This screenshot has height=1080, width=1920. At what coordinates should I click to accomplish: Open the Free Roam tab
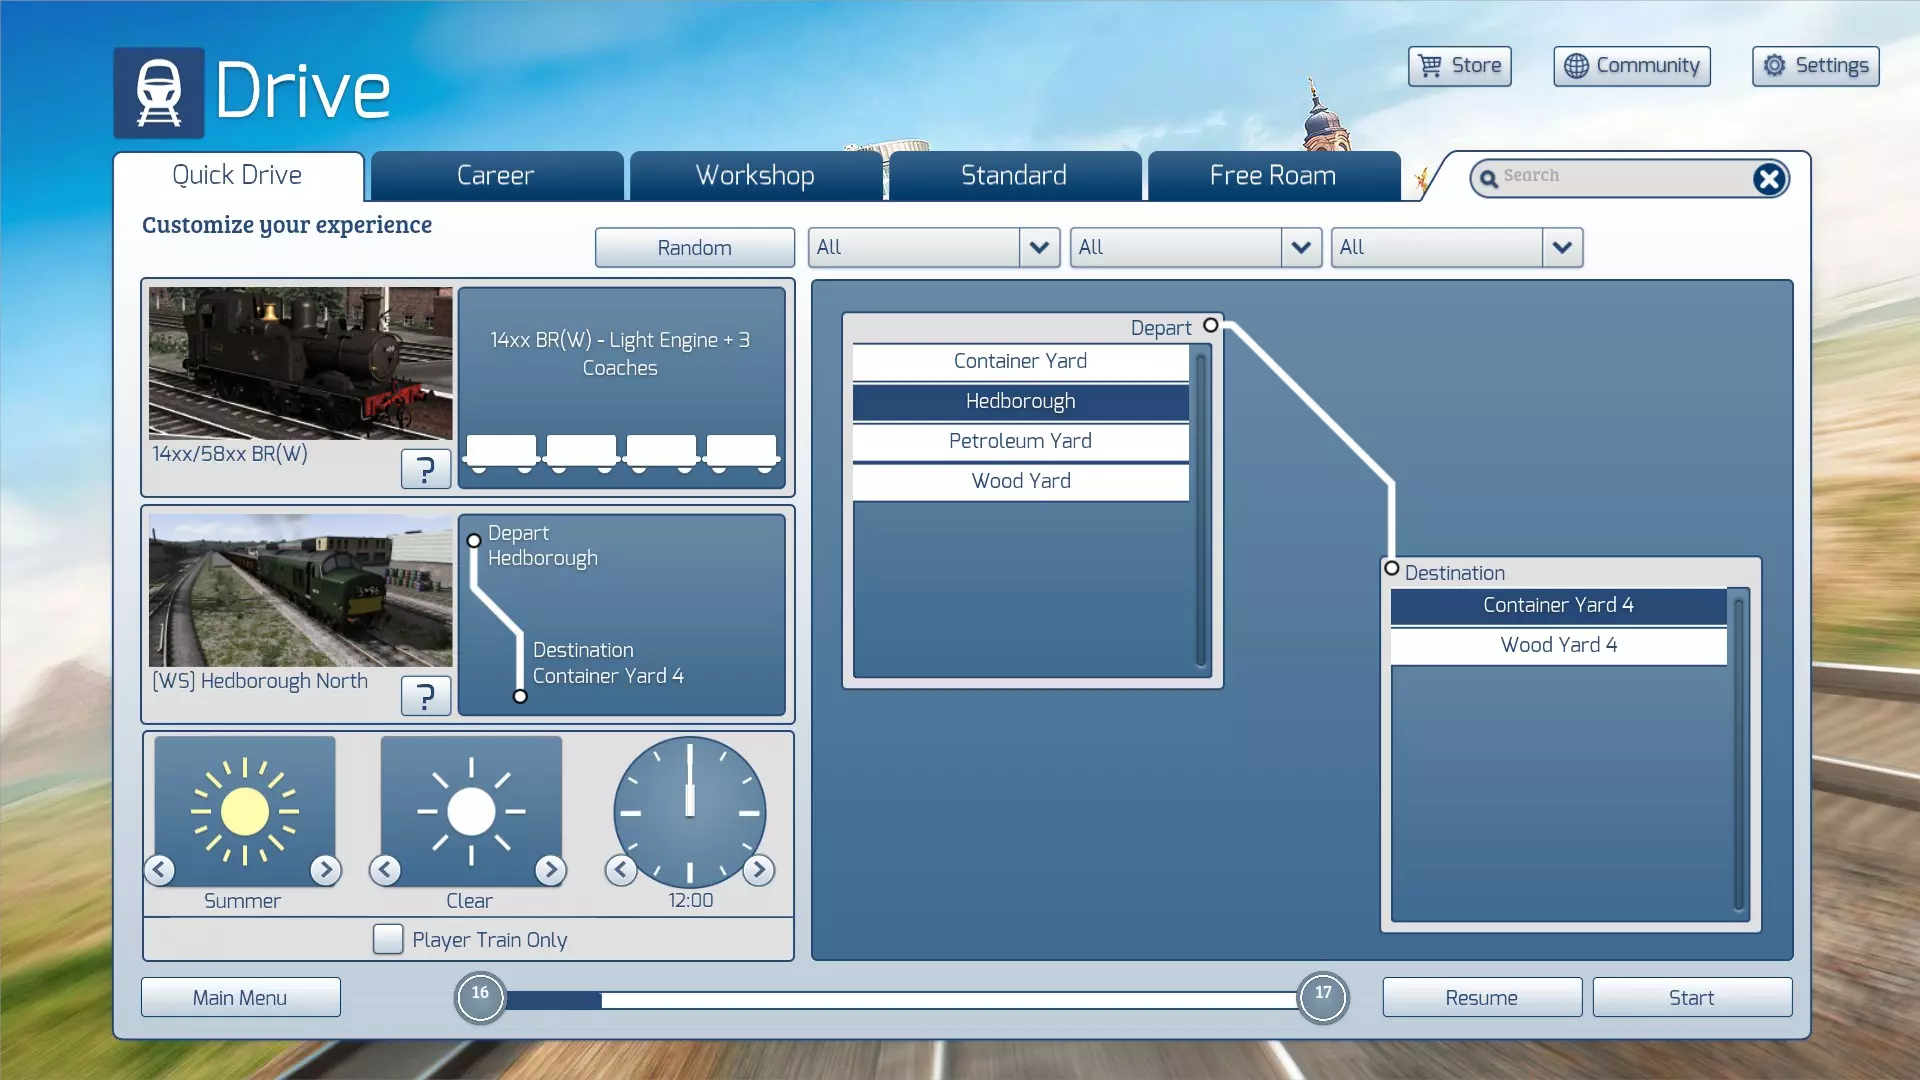click(x=1272, y=176)
